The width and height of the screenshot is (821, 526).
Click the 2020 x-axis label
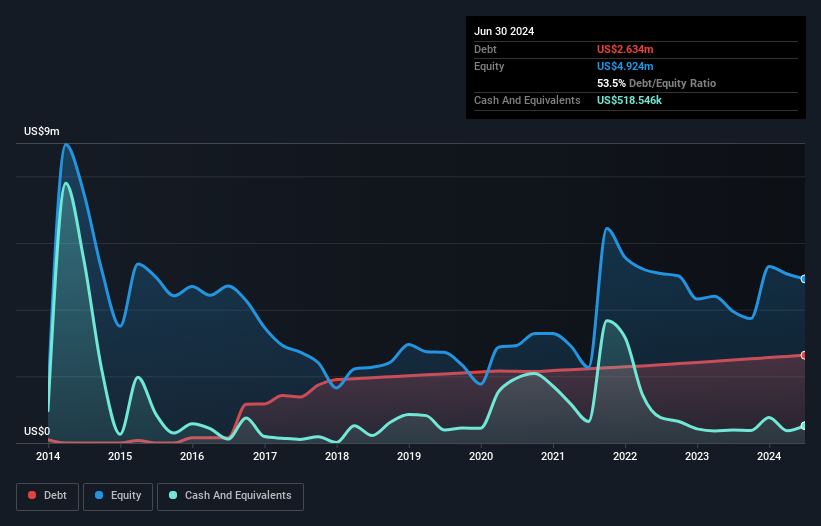pos(481,456)
